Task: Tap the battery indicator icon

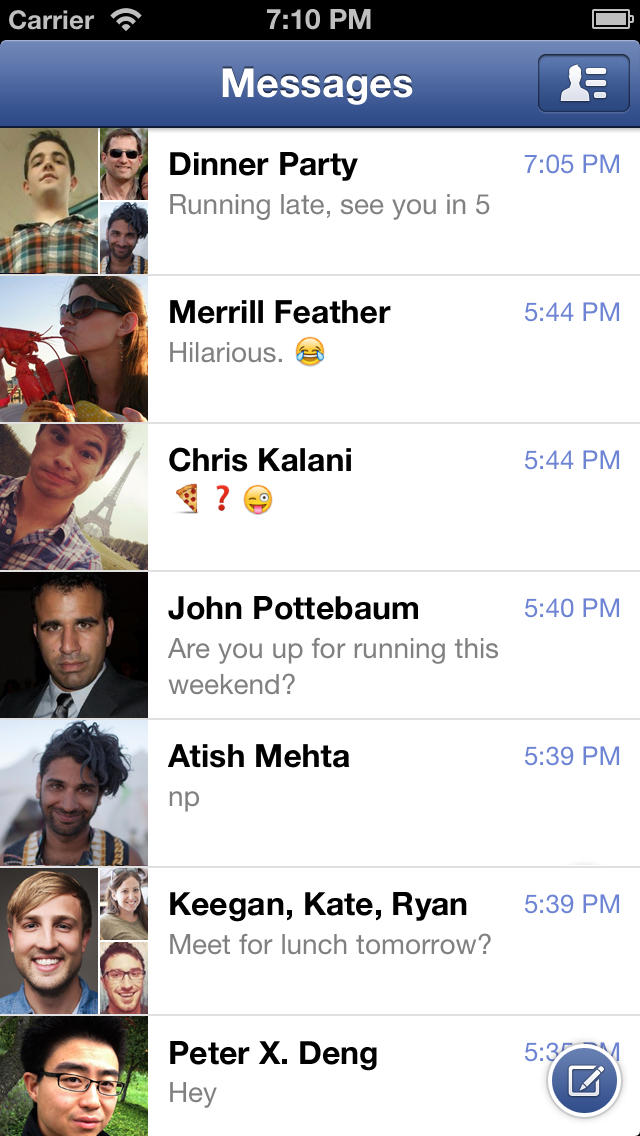Action: 612,20
